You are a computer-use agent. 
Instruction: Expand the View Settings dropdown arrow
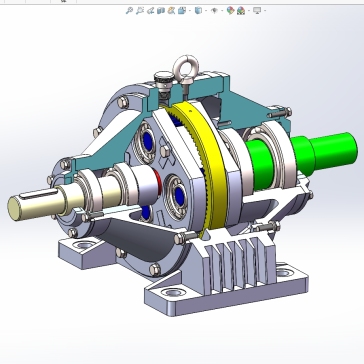(265, 11)
